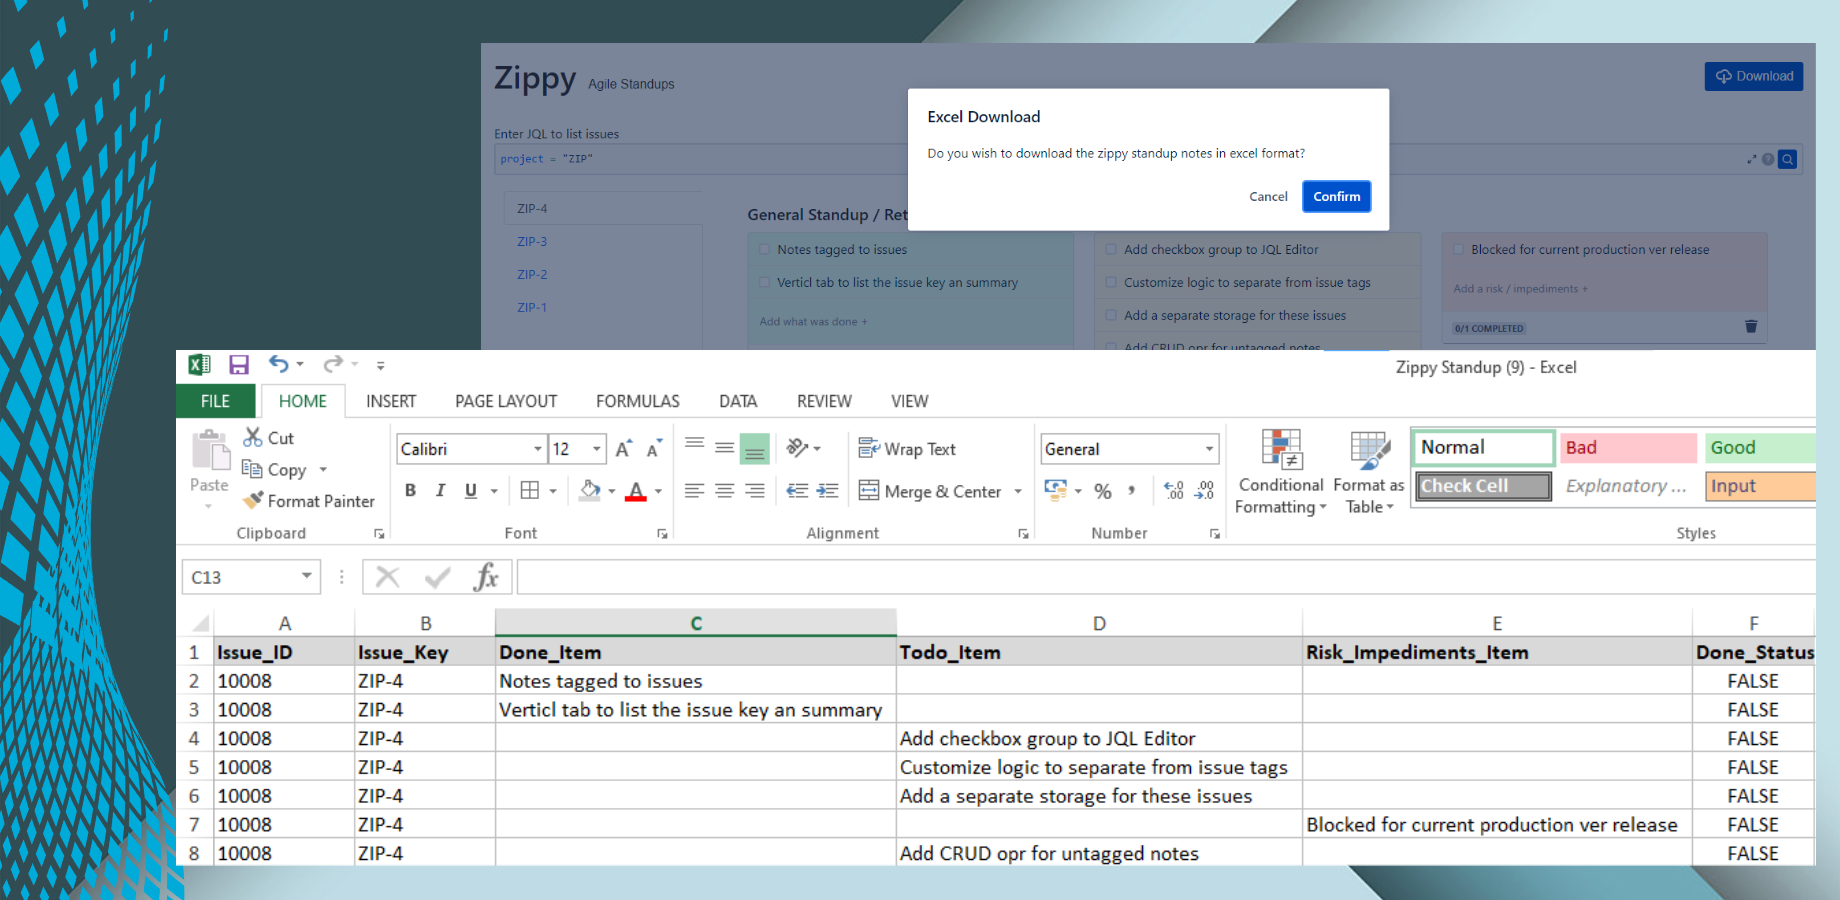Image resolution: width=1840 pixels, height=900 pixels.
Task: Click the Decrease Indent icon
Action: (x=797, y=490)
